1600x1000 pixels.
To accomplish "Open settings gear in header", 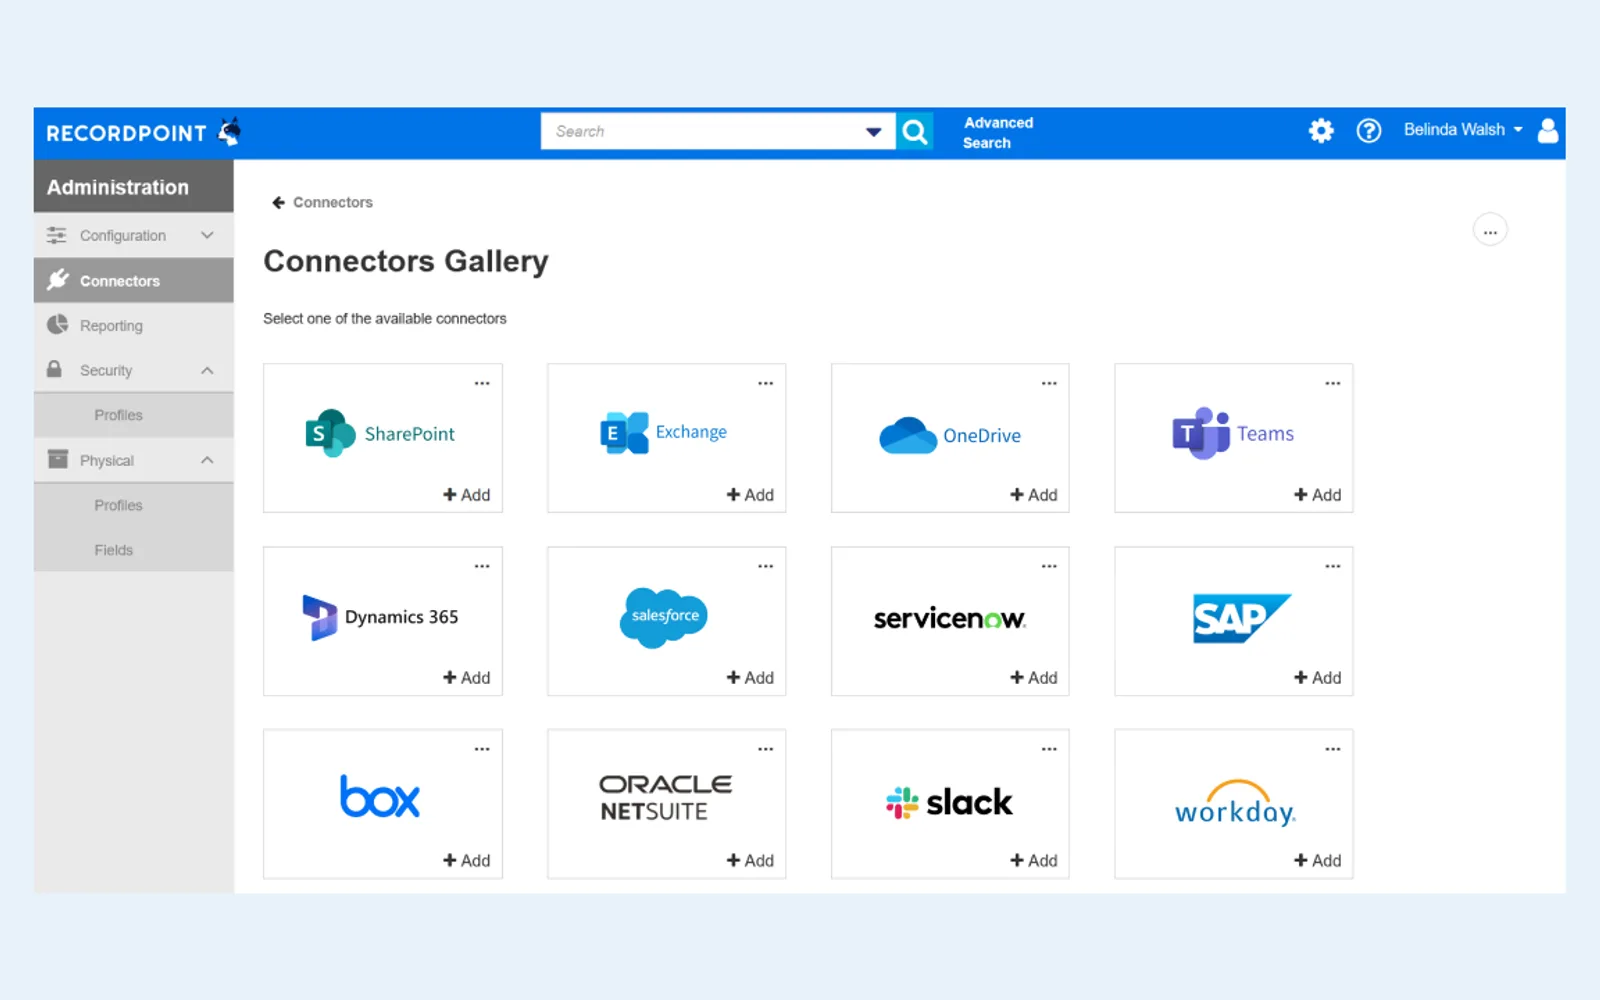I will [1321, 130].
